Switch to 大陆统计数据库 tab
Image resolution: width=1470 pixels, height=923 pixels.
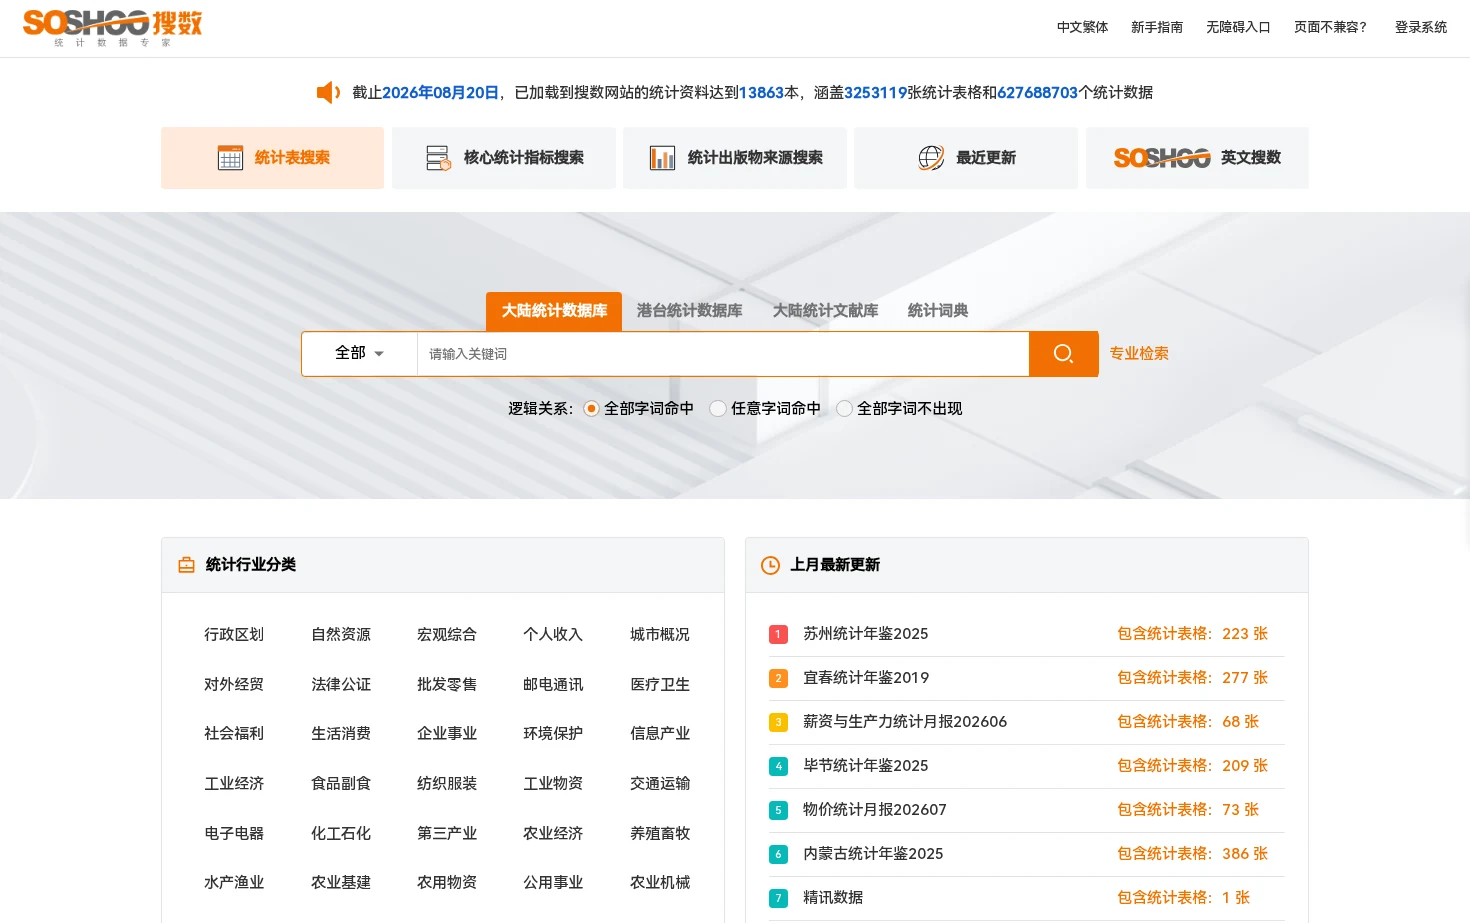click(x=554, y=311)
